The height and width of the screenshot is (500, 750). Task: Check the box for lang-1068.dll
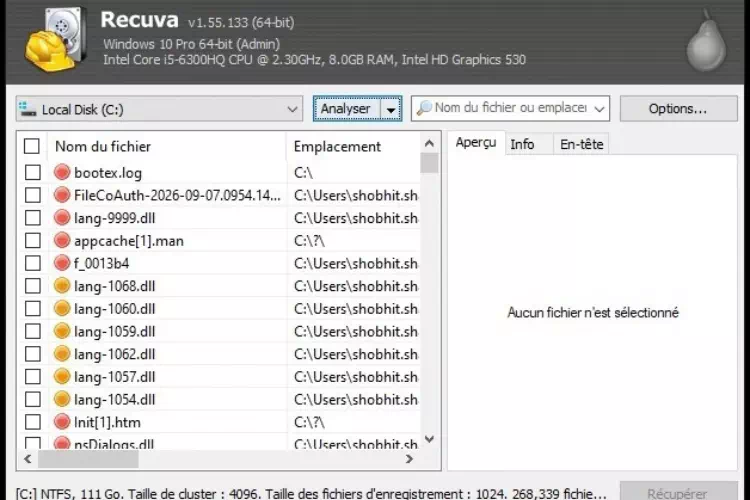[33, 286]
